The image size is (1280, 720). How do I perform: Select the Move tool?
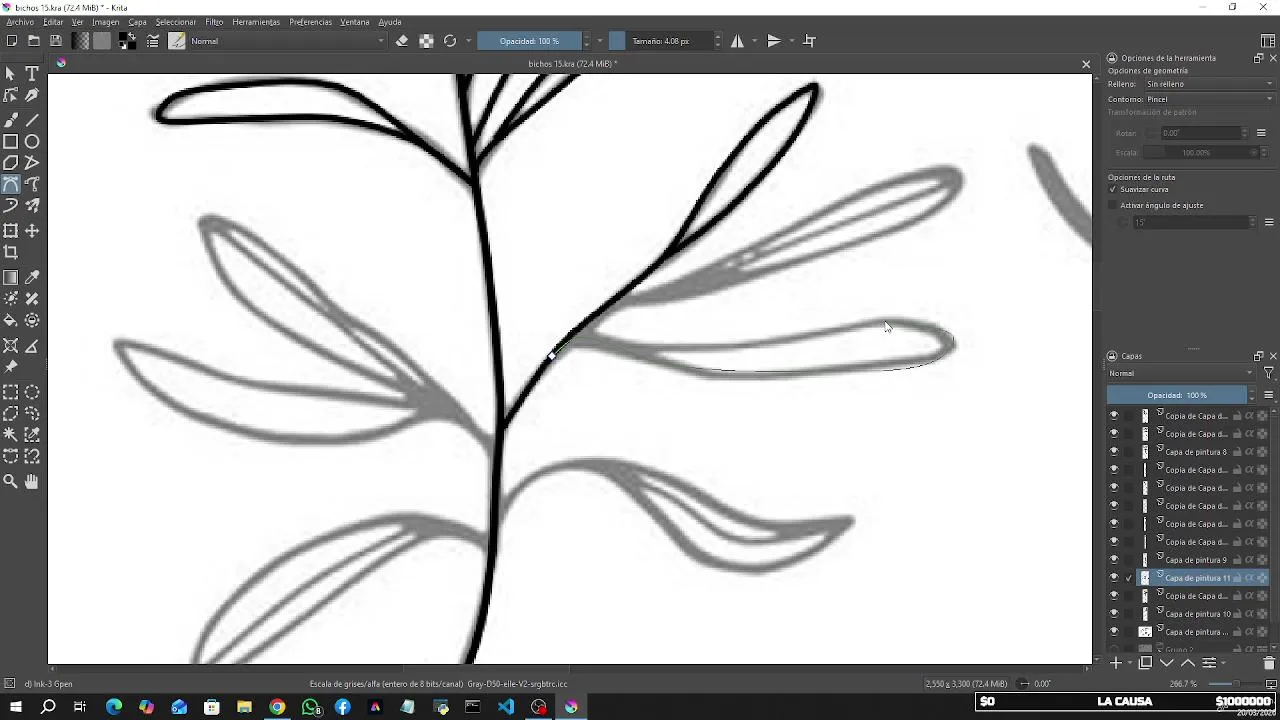32,231
